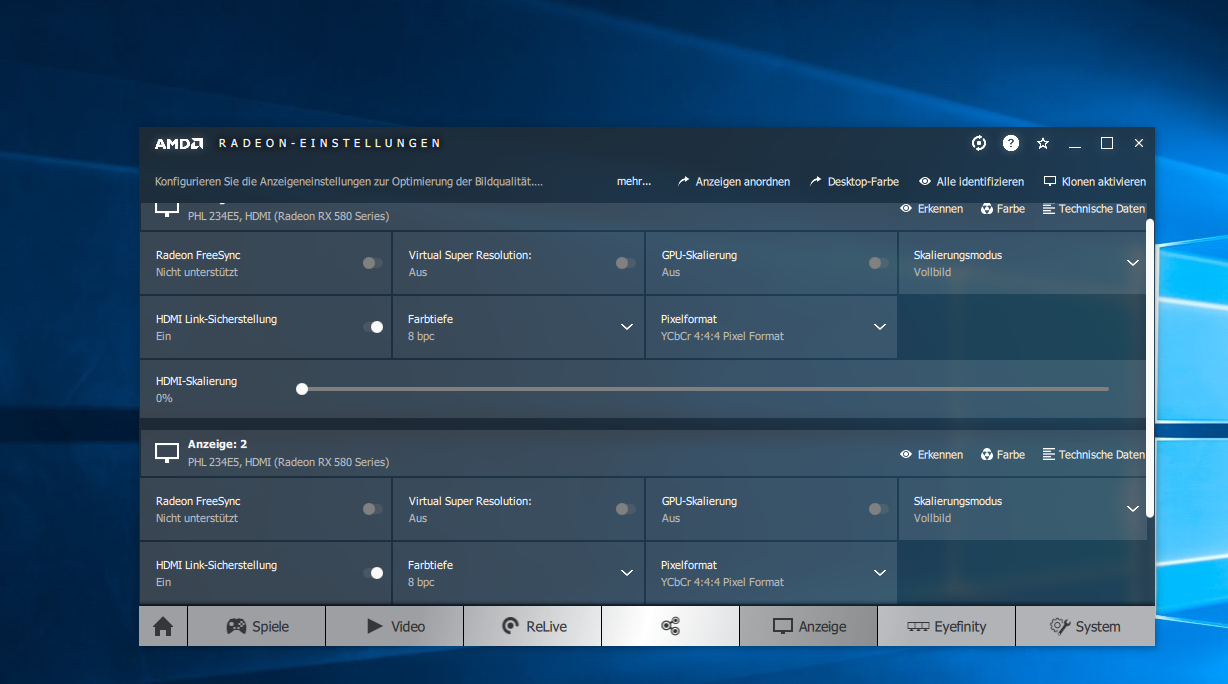Toggle Radeon FreeSync in upper display section
Image resolution: width=1228 pixels, height=684 pixels.
pos(373,263)
